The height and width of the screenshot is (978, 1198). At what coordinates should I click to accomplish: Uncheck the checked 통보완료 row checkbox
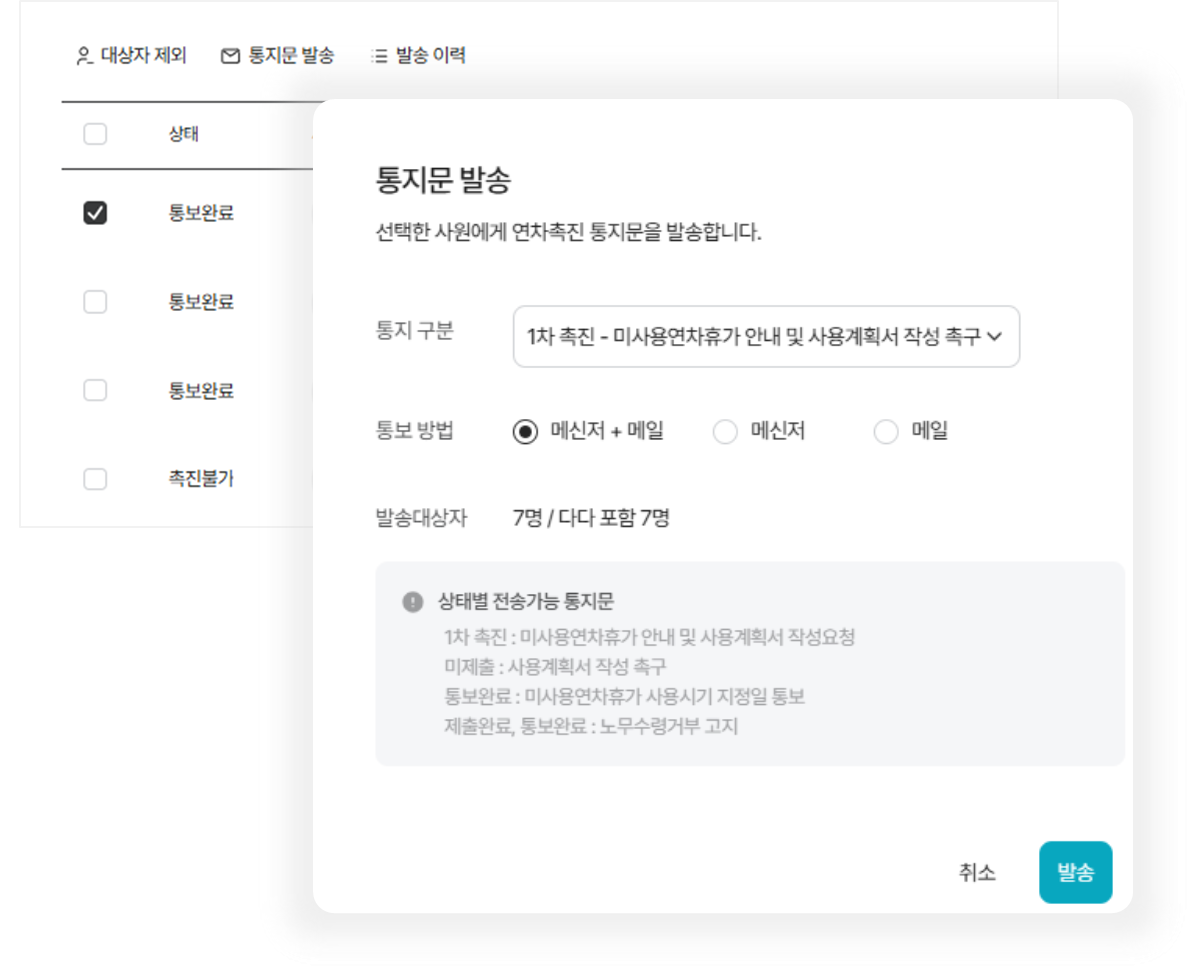95,213
